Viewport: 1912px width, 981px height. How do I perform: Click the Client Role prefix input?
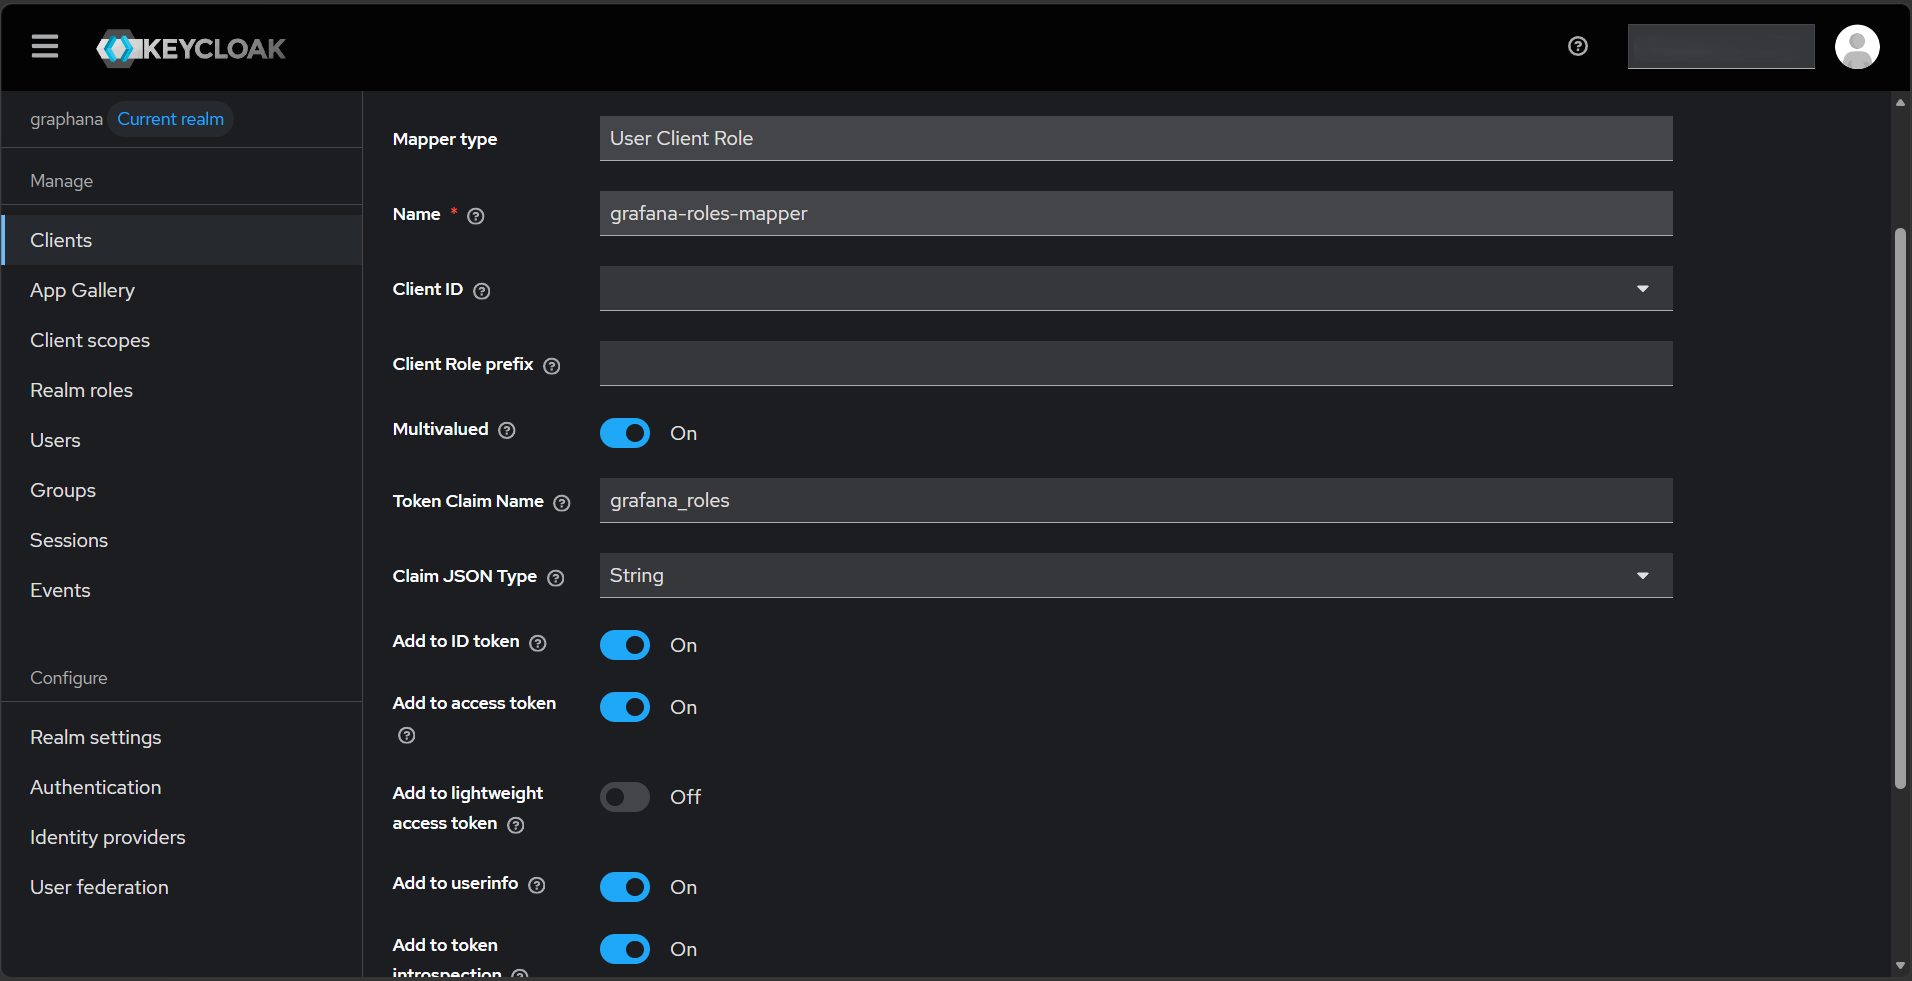click(1136, 363)
